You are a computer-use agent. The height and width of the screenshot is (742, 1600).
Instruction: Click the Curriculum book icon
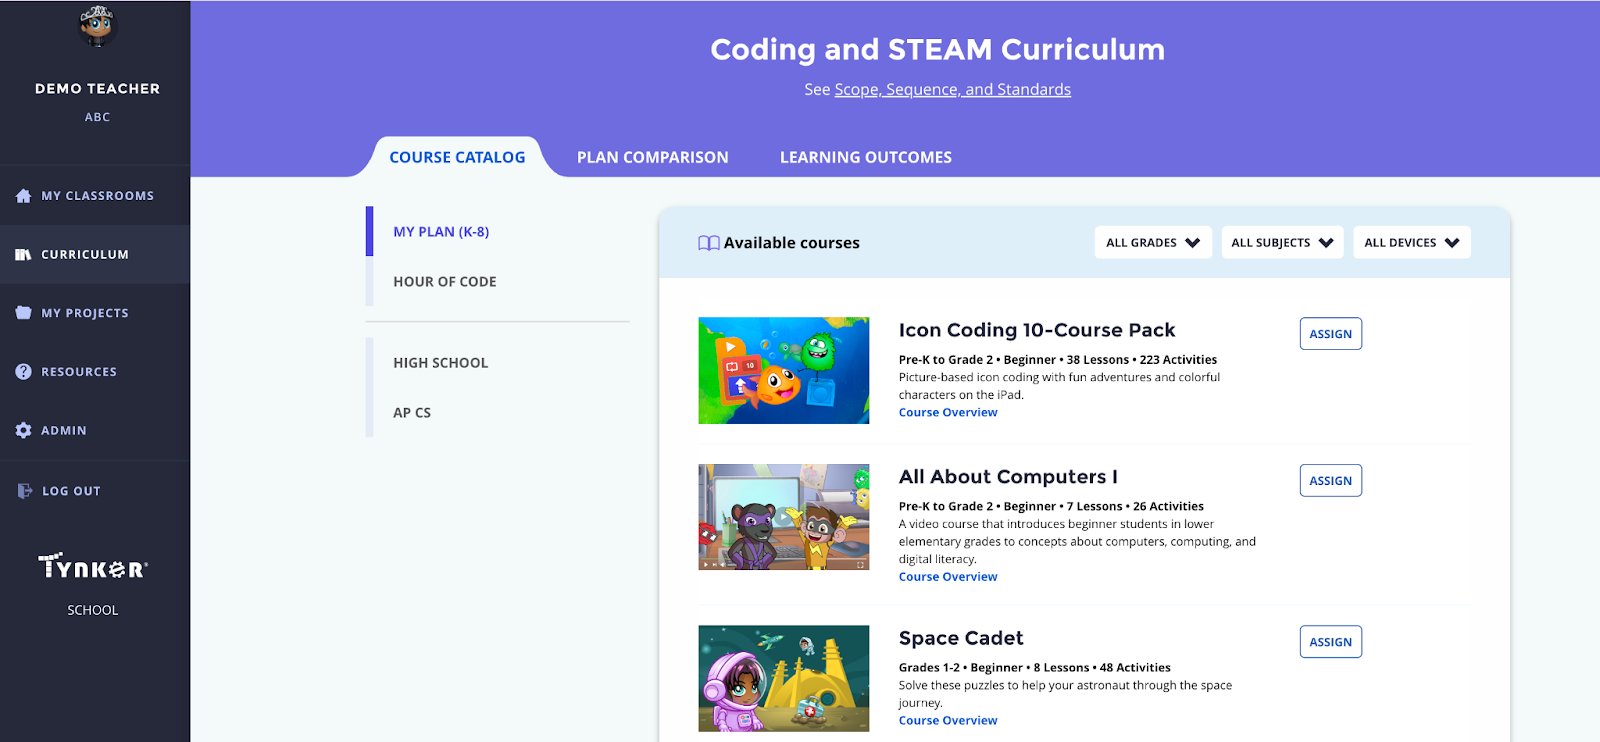click(x=23, y=255)
